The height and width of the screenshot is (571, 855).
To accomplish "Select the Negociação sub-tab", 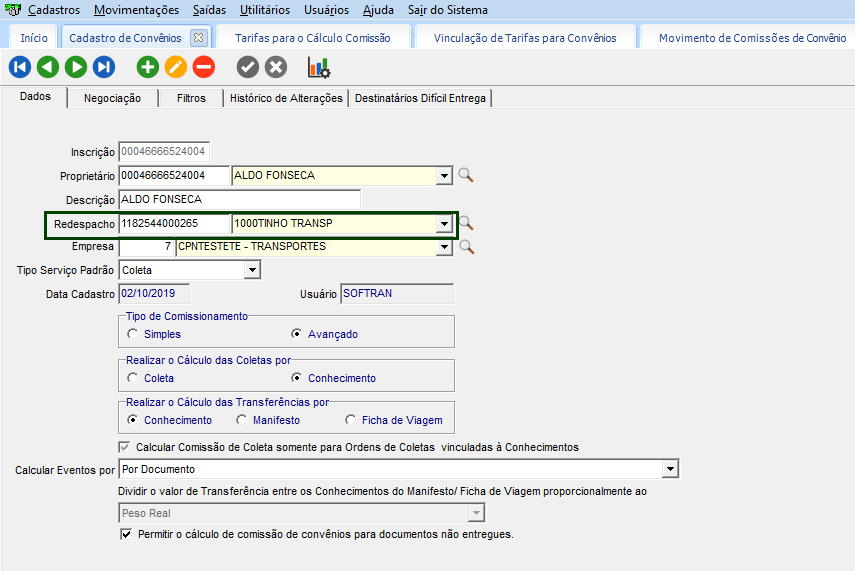I will pyautogui.click(x=112, y=98).
